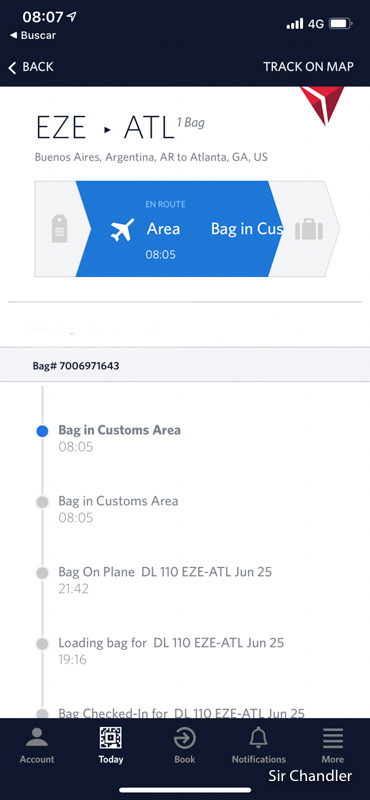Tap the EZE to ATL route heading
This screenshot has width=370, height=800.
point(106,128)
